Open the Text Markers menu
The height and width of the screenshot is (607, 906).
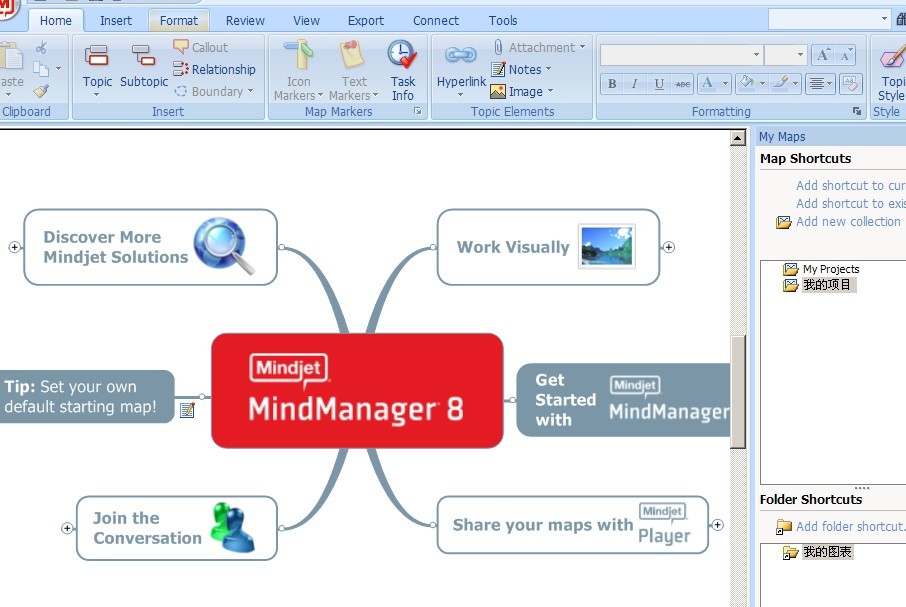[x=353, y=70]
